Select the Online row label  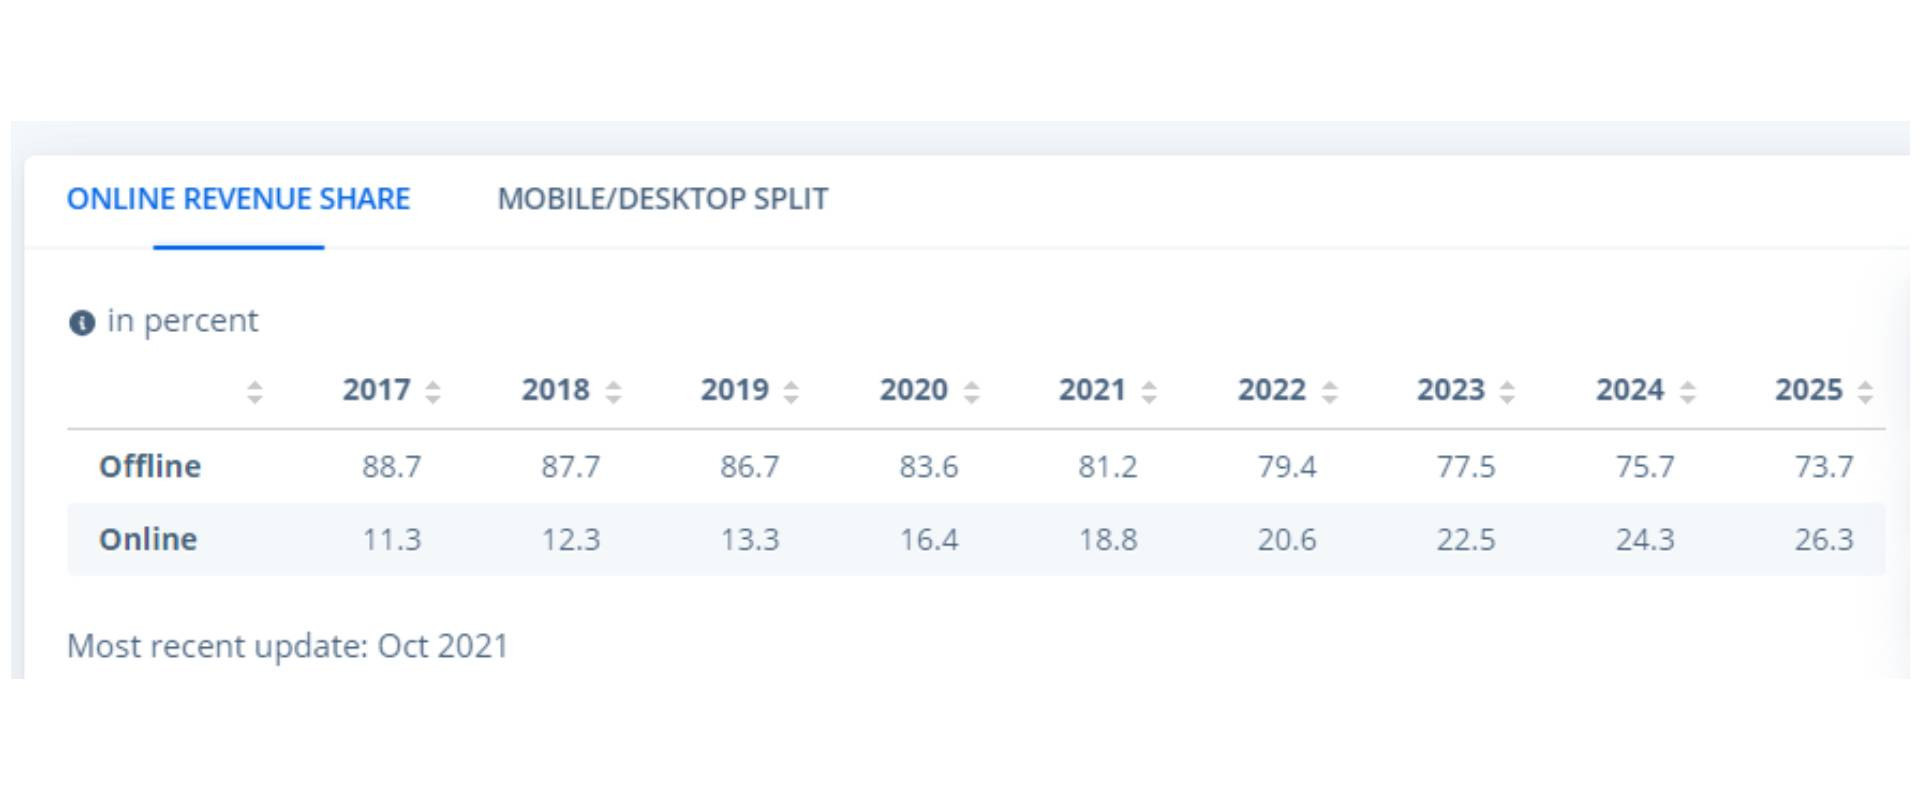click(148, 539)
